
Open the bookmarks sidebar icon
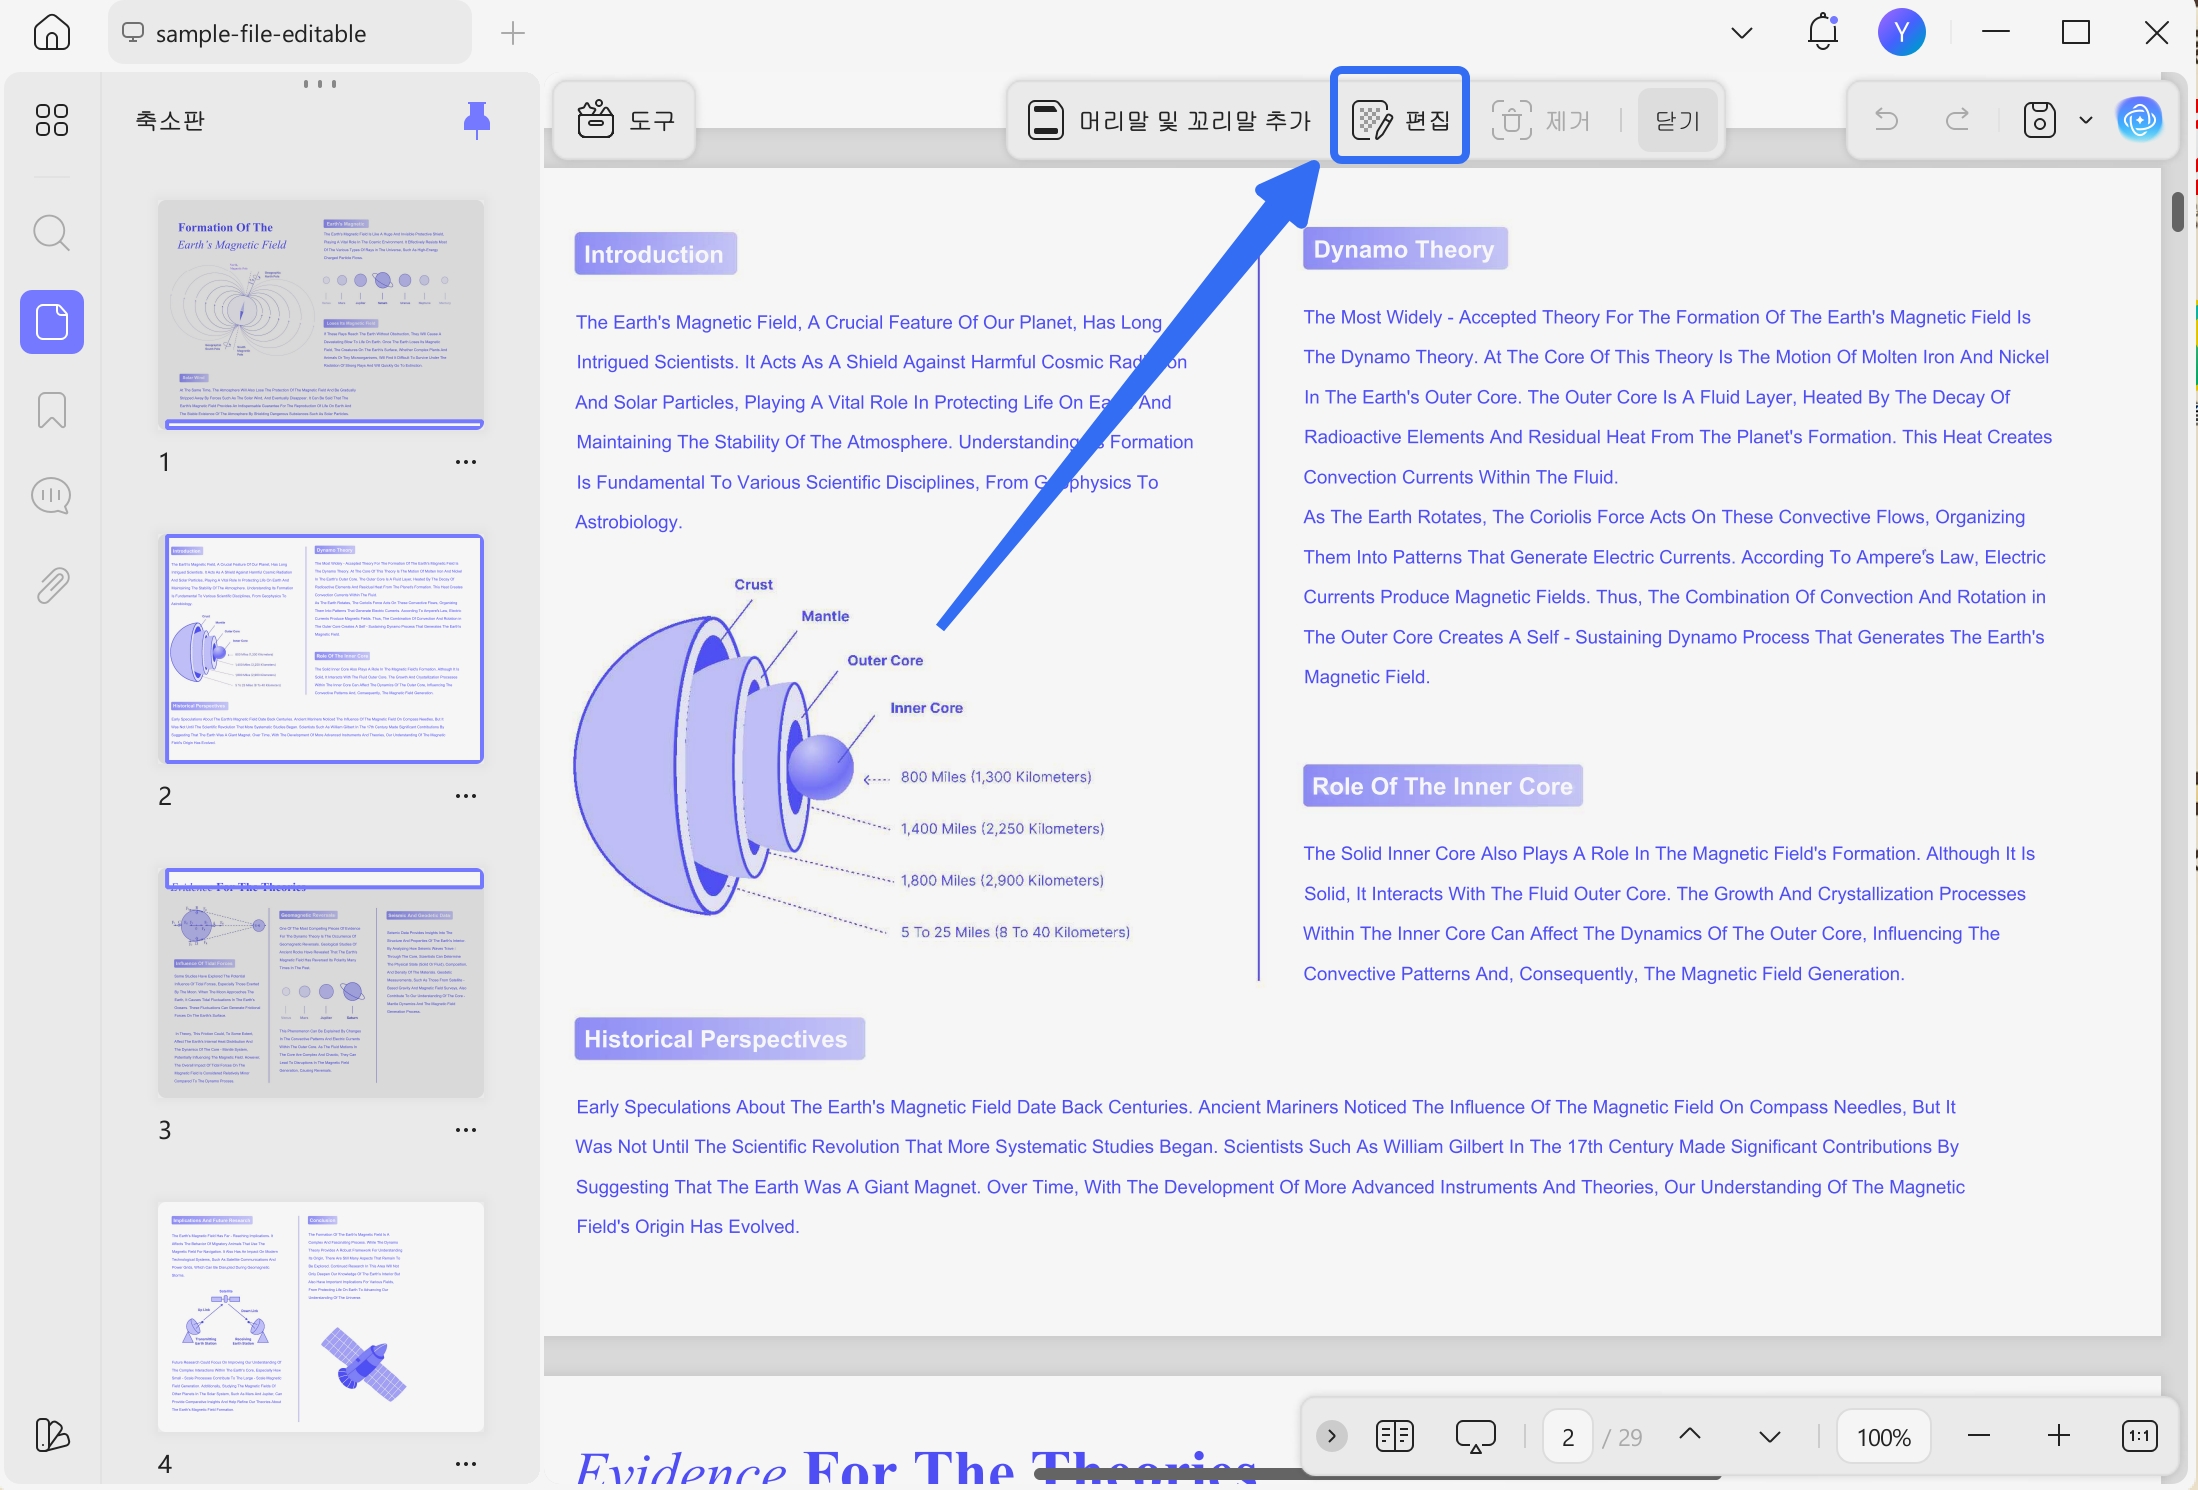52,410
